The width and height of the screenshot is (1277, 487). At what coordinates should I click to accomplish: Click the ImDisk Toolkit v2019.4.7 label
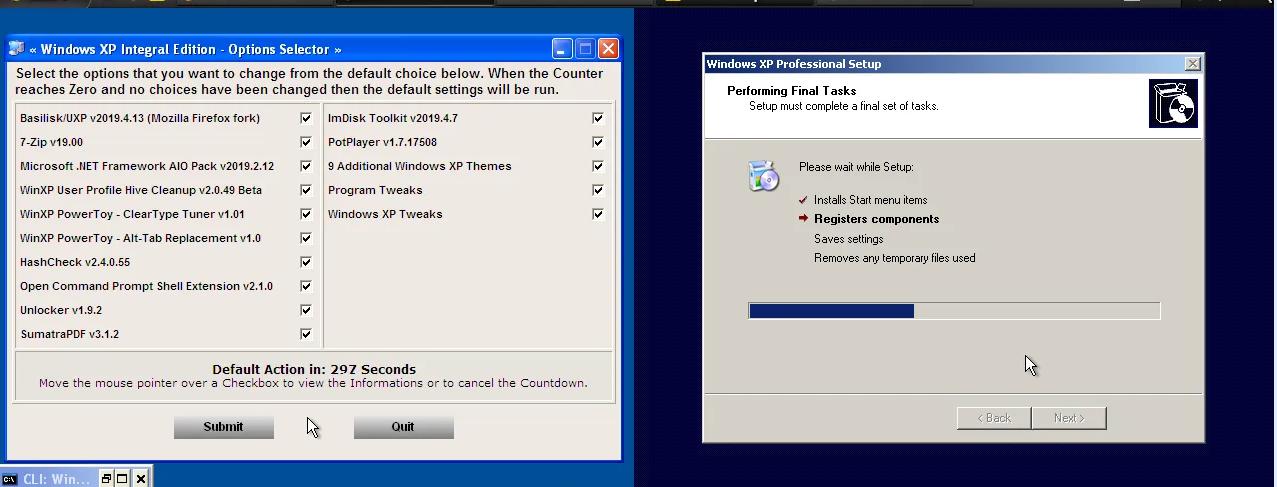pos(393,118)
